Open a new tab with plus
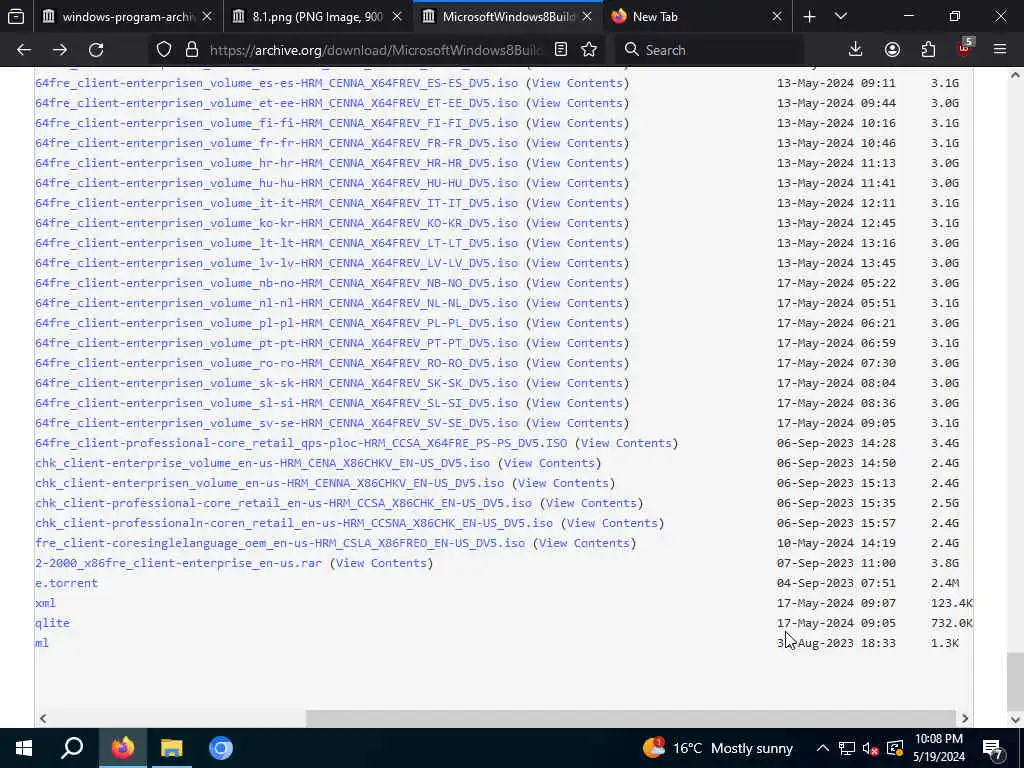The width and height of the screenshot is (1024, 768). (x=809, y=16)
